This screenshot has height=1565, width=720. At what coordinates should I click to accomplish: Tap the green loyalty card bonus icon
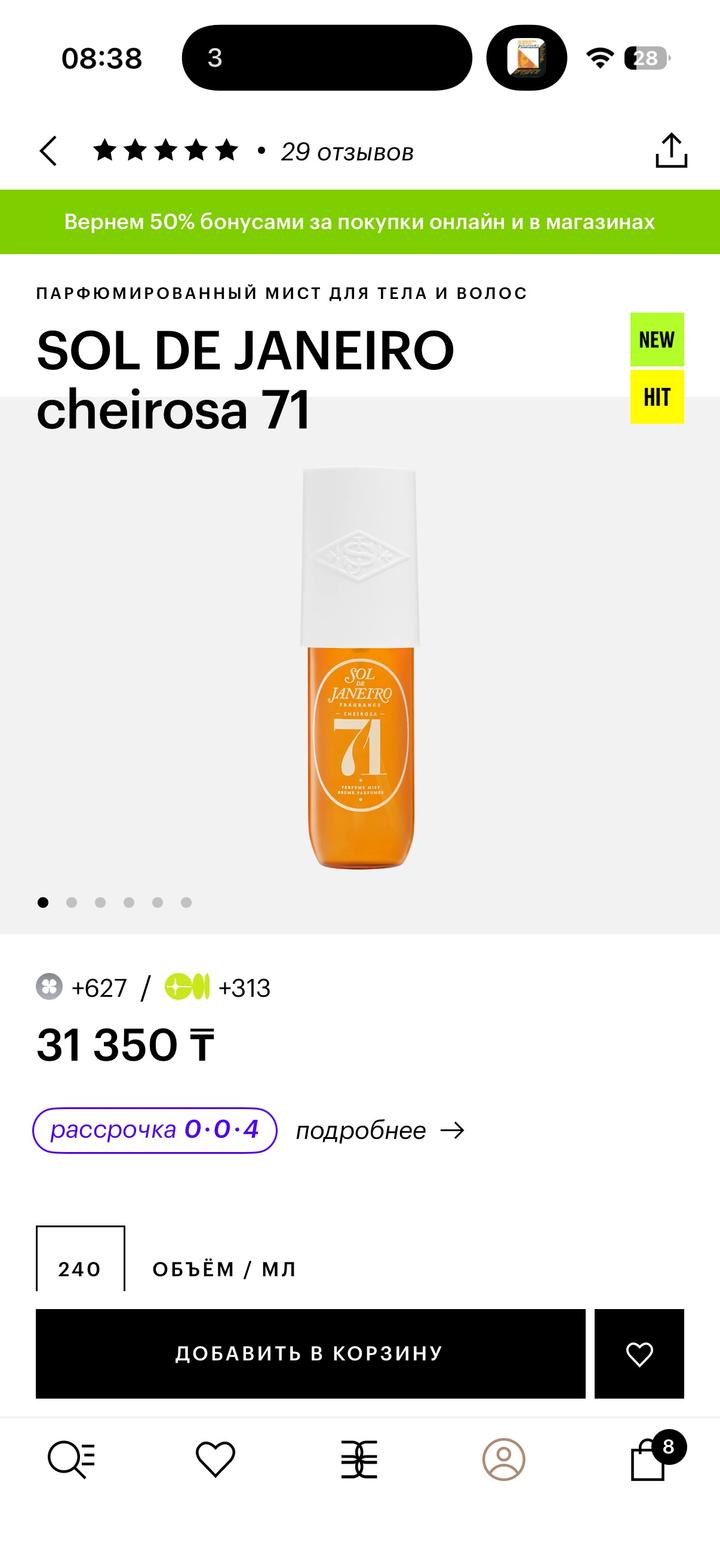pos(187,988)
